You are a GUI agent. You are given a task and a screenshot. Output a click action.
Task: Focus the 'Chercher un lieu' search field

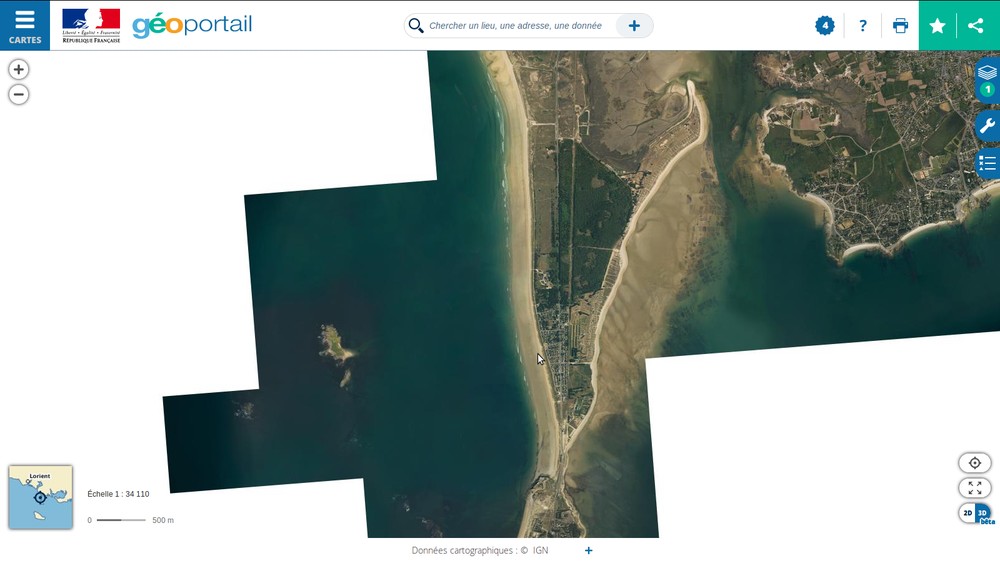tap(515, 26)
